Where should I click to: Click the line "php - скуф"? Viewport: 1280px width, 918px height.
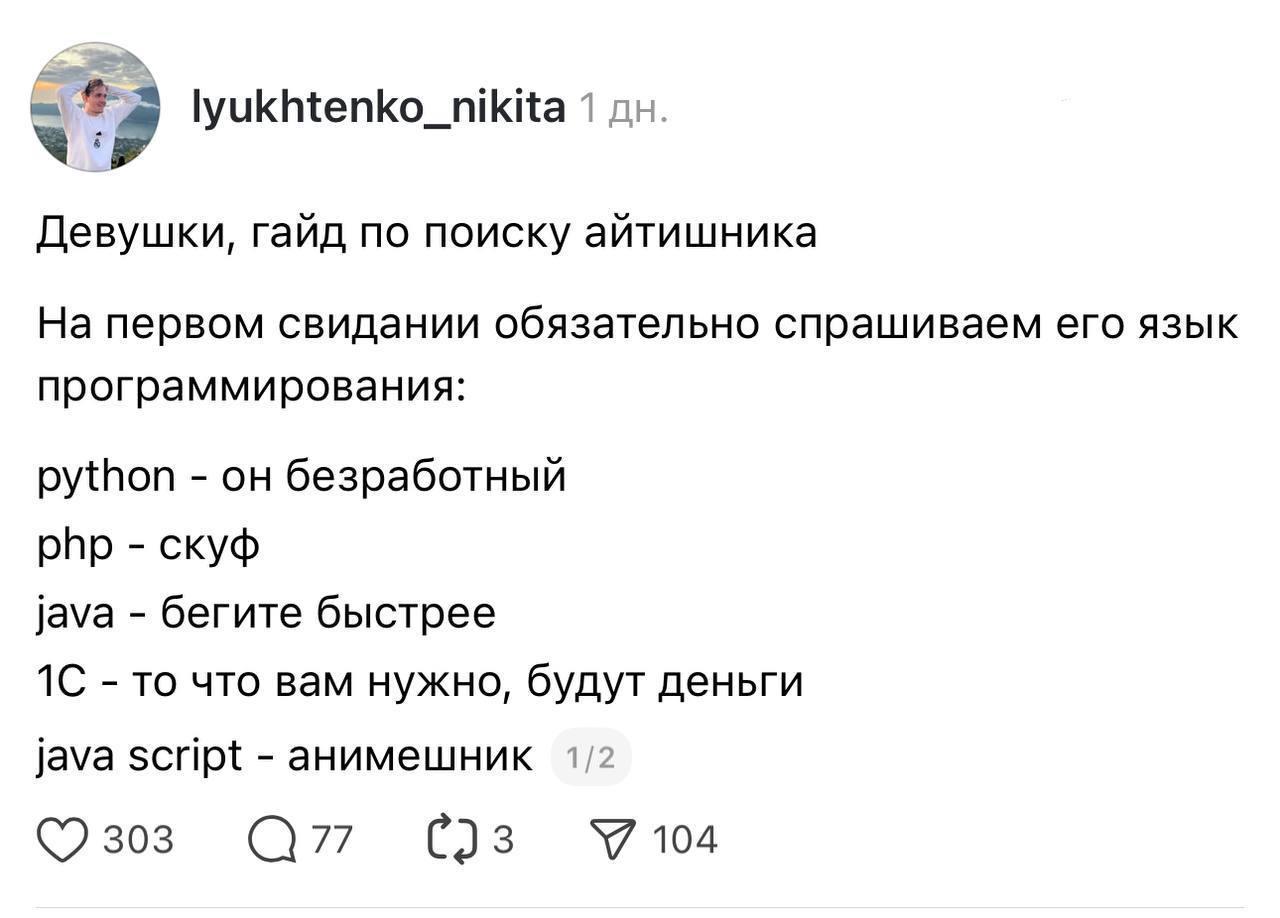point(148,546)
